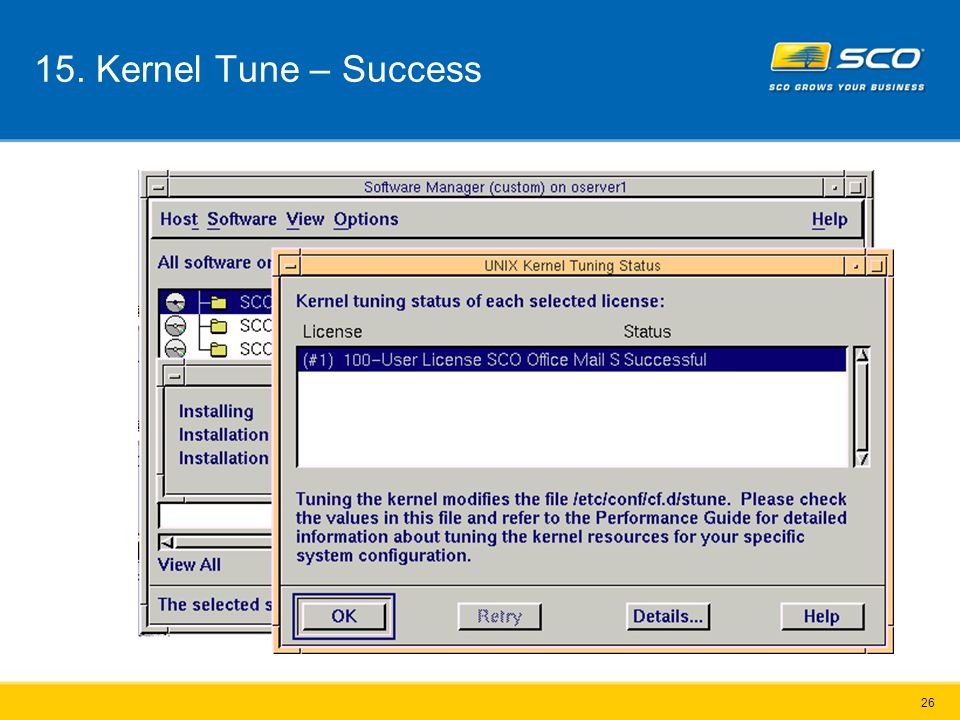Open Details... in the tuning dialog
960x720 pixels.
point(668,616)
